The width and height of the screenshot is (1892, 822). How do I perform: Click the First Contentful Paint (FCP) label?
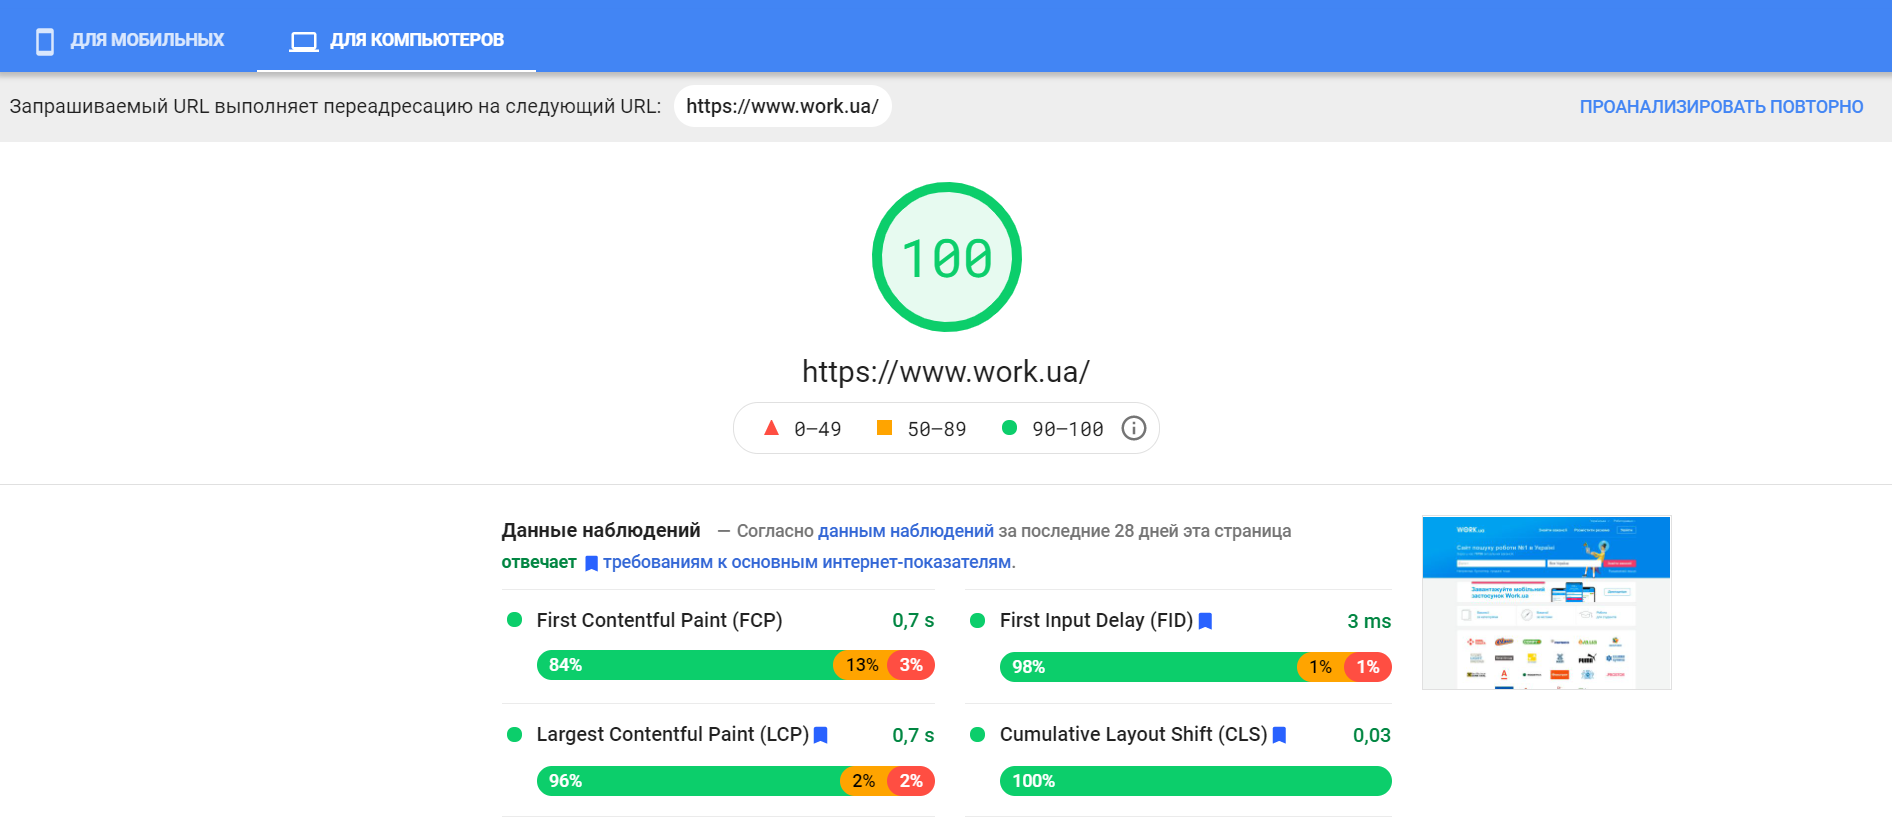coord(659,620)
